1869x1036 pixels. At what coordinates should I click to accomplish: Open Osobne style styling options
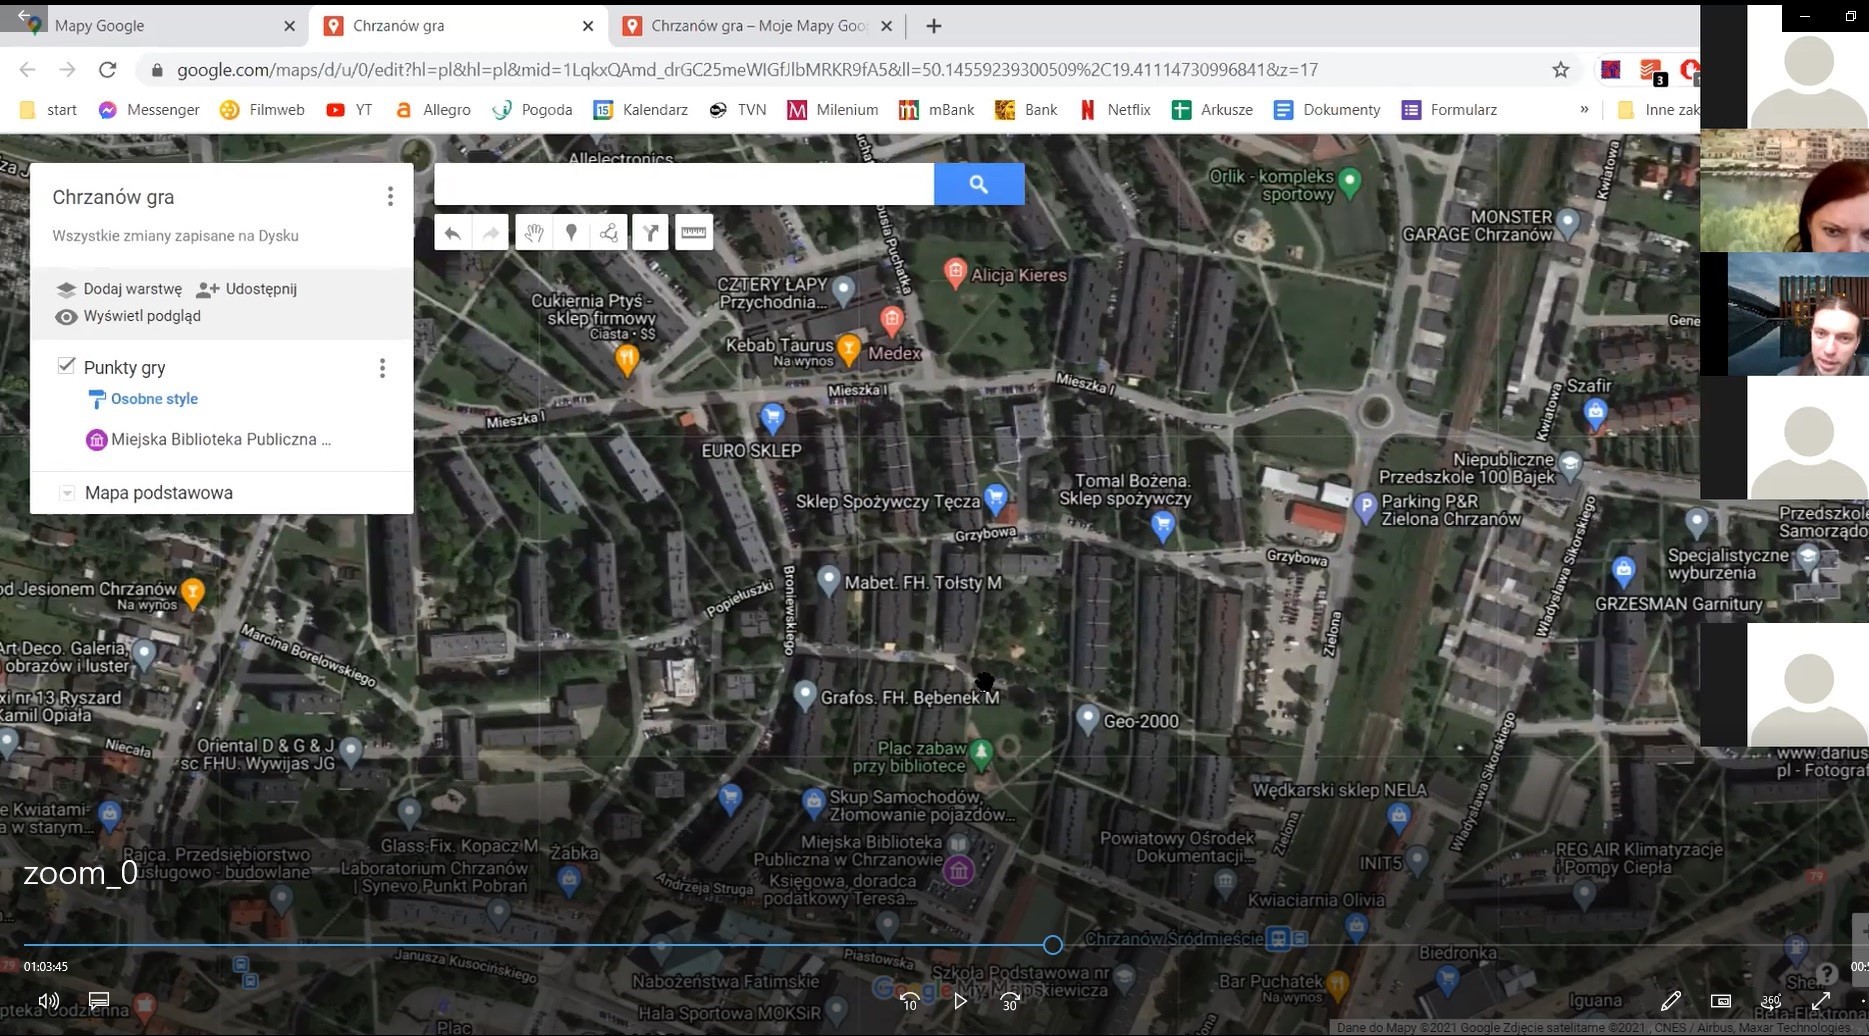tap(143, 399)
